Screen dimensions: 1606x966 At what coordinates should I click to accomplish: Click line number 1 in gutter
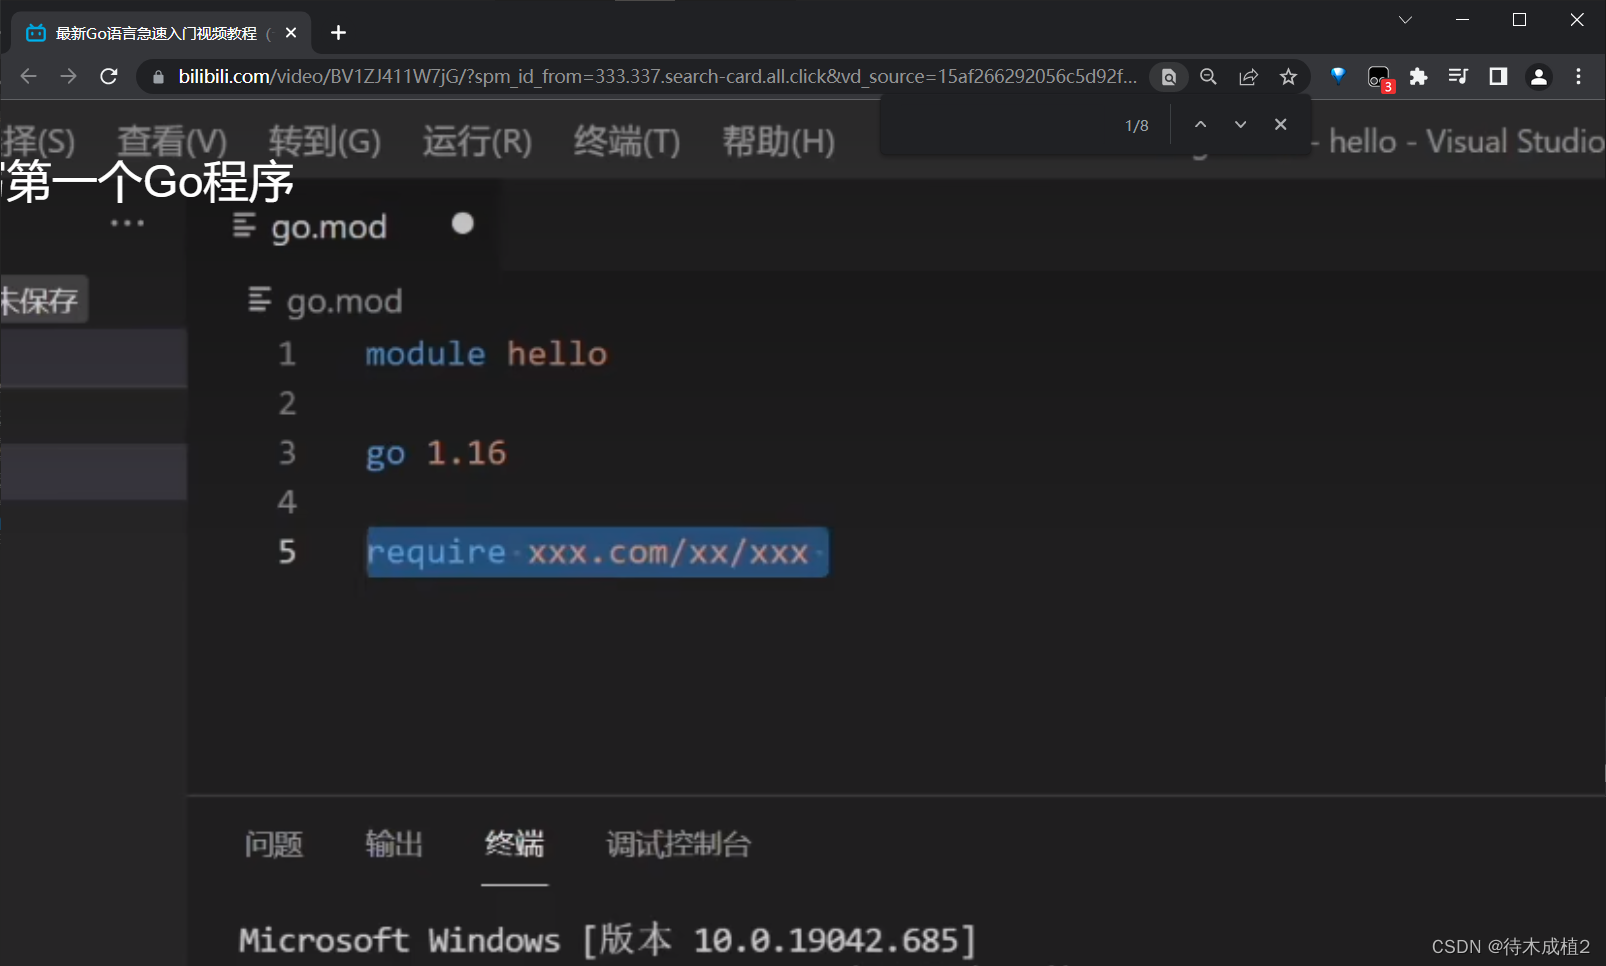point(287,353)
